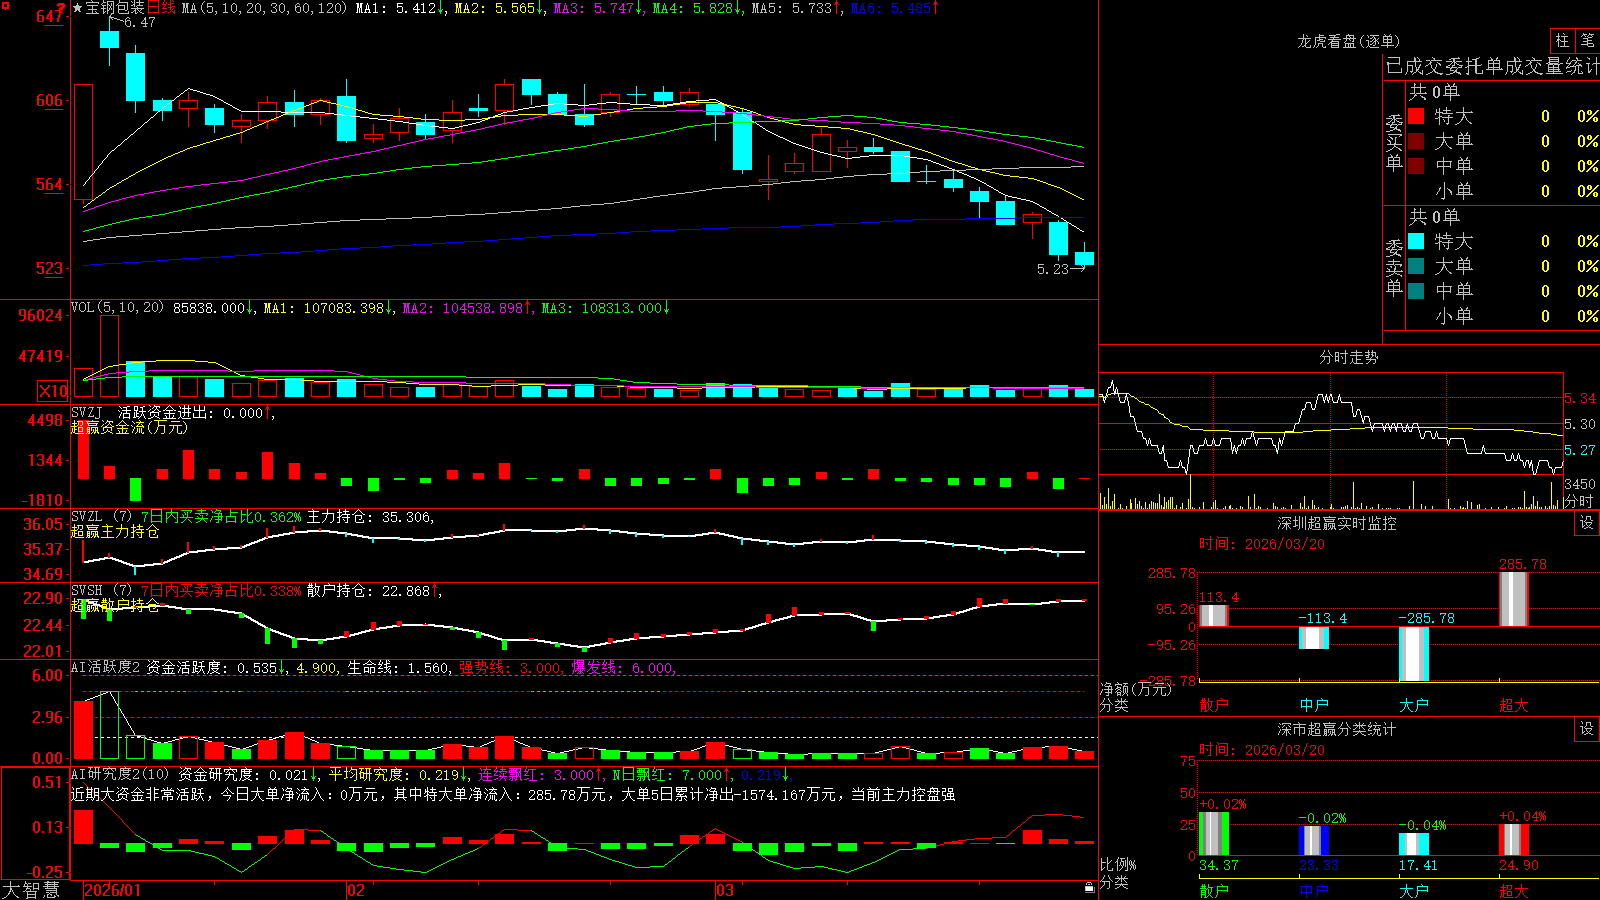1600x900 pixels.
Task: Click the cyan 特大 sell order swatch
Action: click(1416, 241)
